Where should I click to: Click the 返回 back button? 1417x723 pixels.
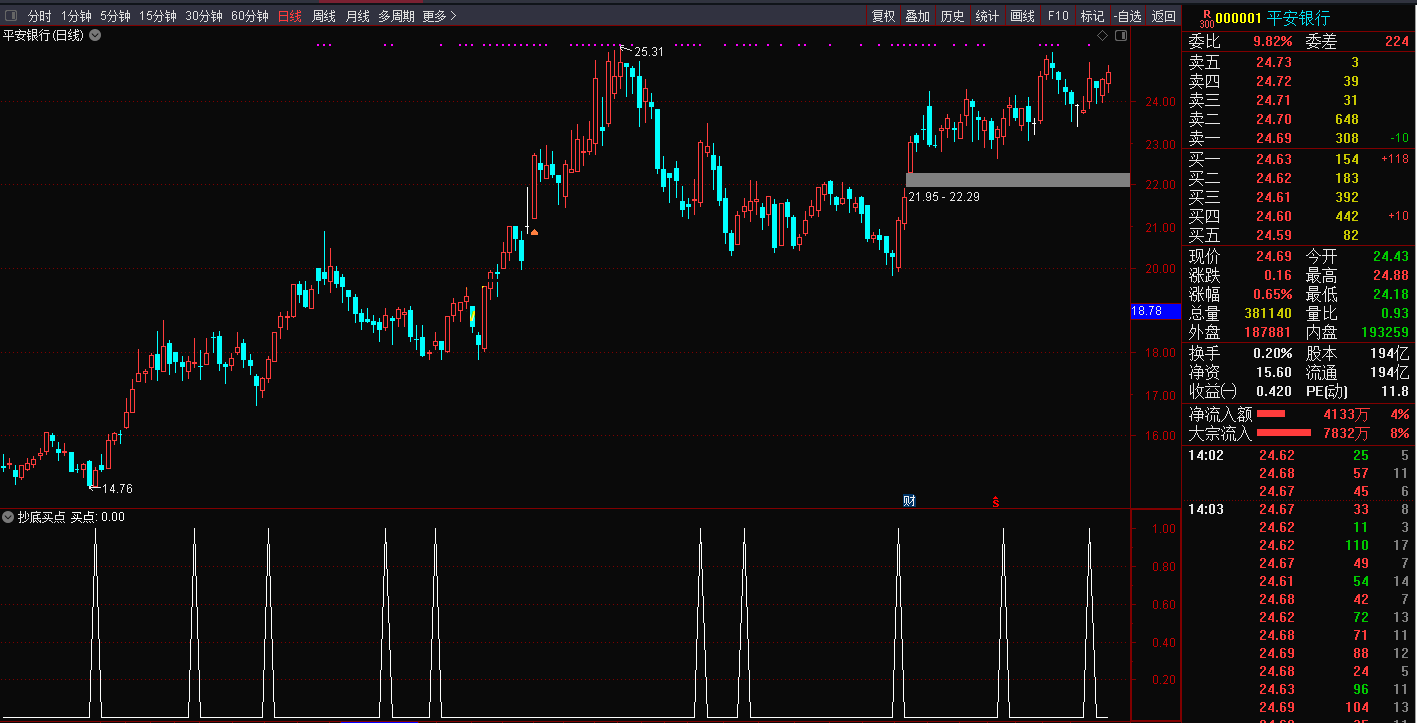(x=1163, y=16)
